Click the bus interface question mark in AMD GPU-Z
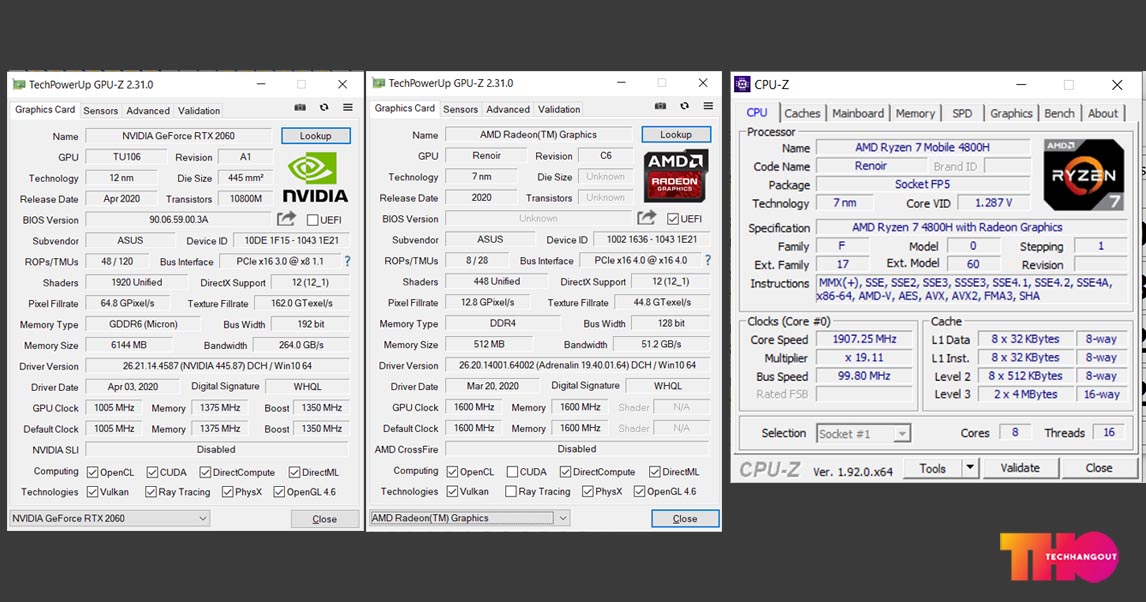Screen dimensions: 1146x602 pos(707,260)
